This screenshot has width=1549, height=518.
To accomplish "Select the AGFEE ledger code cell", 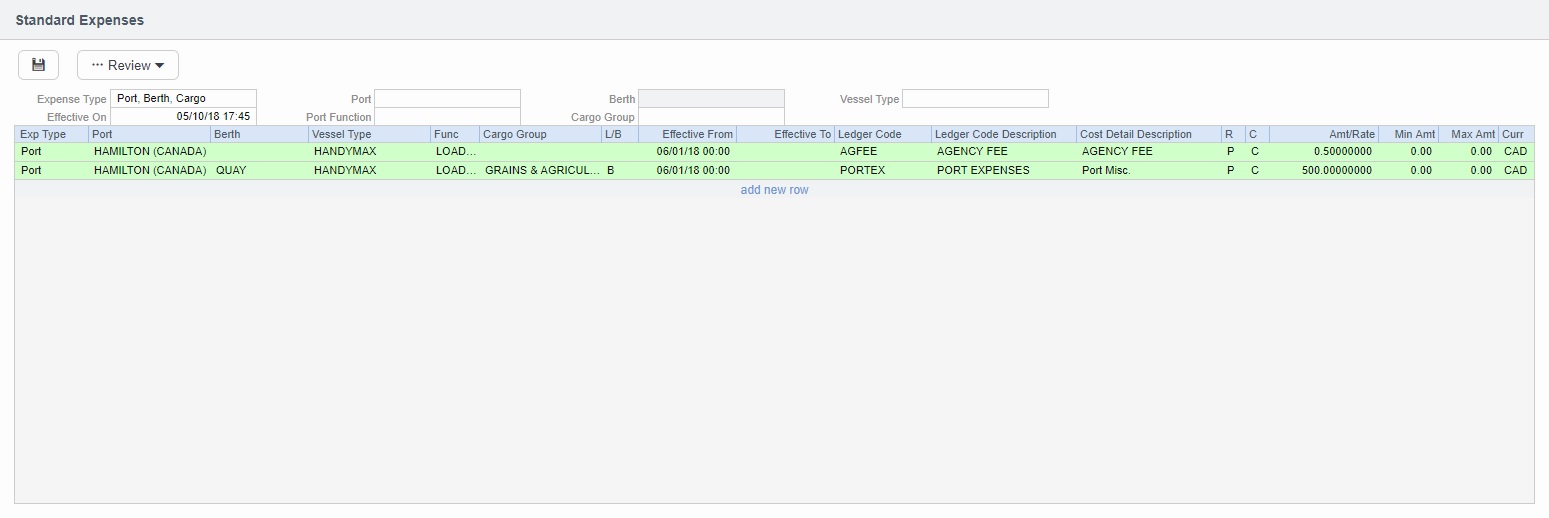I will tap(882, 152).
